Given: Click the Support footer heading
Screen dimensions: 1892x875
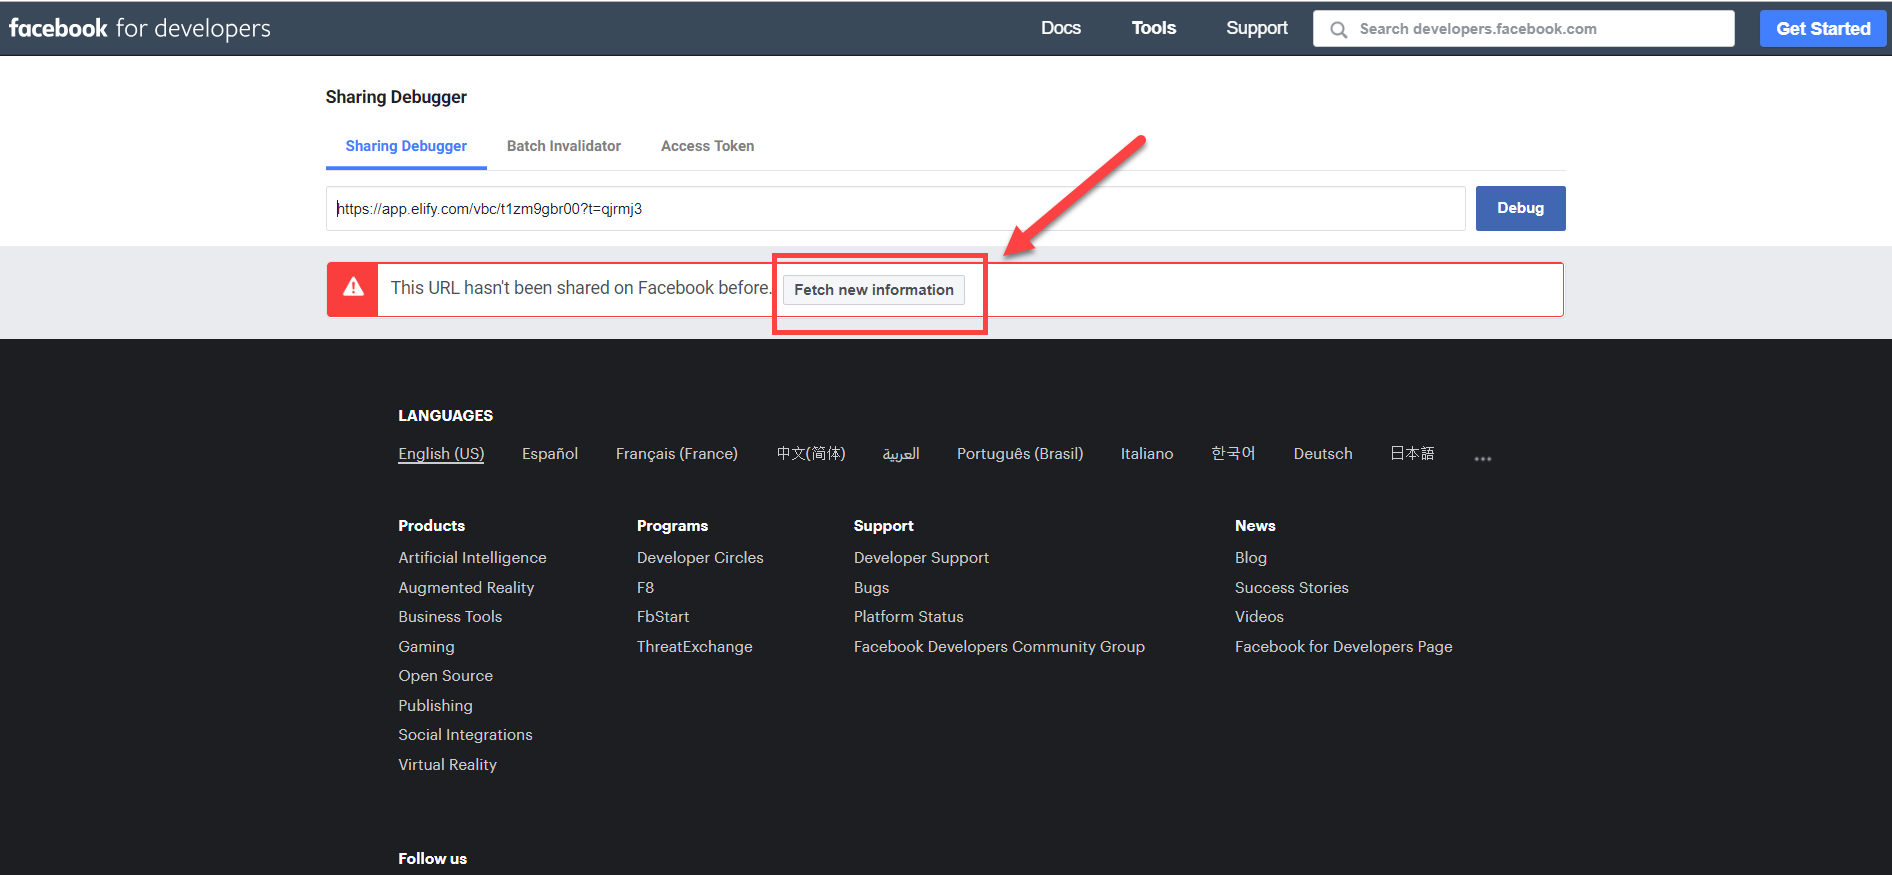Looking at the screenshot, I should (883, 526).
